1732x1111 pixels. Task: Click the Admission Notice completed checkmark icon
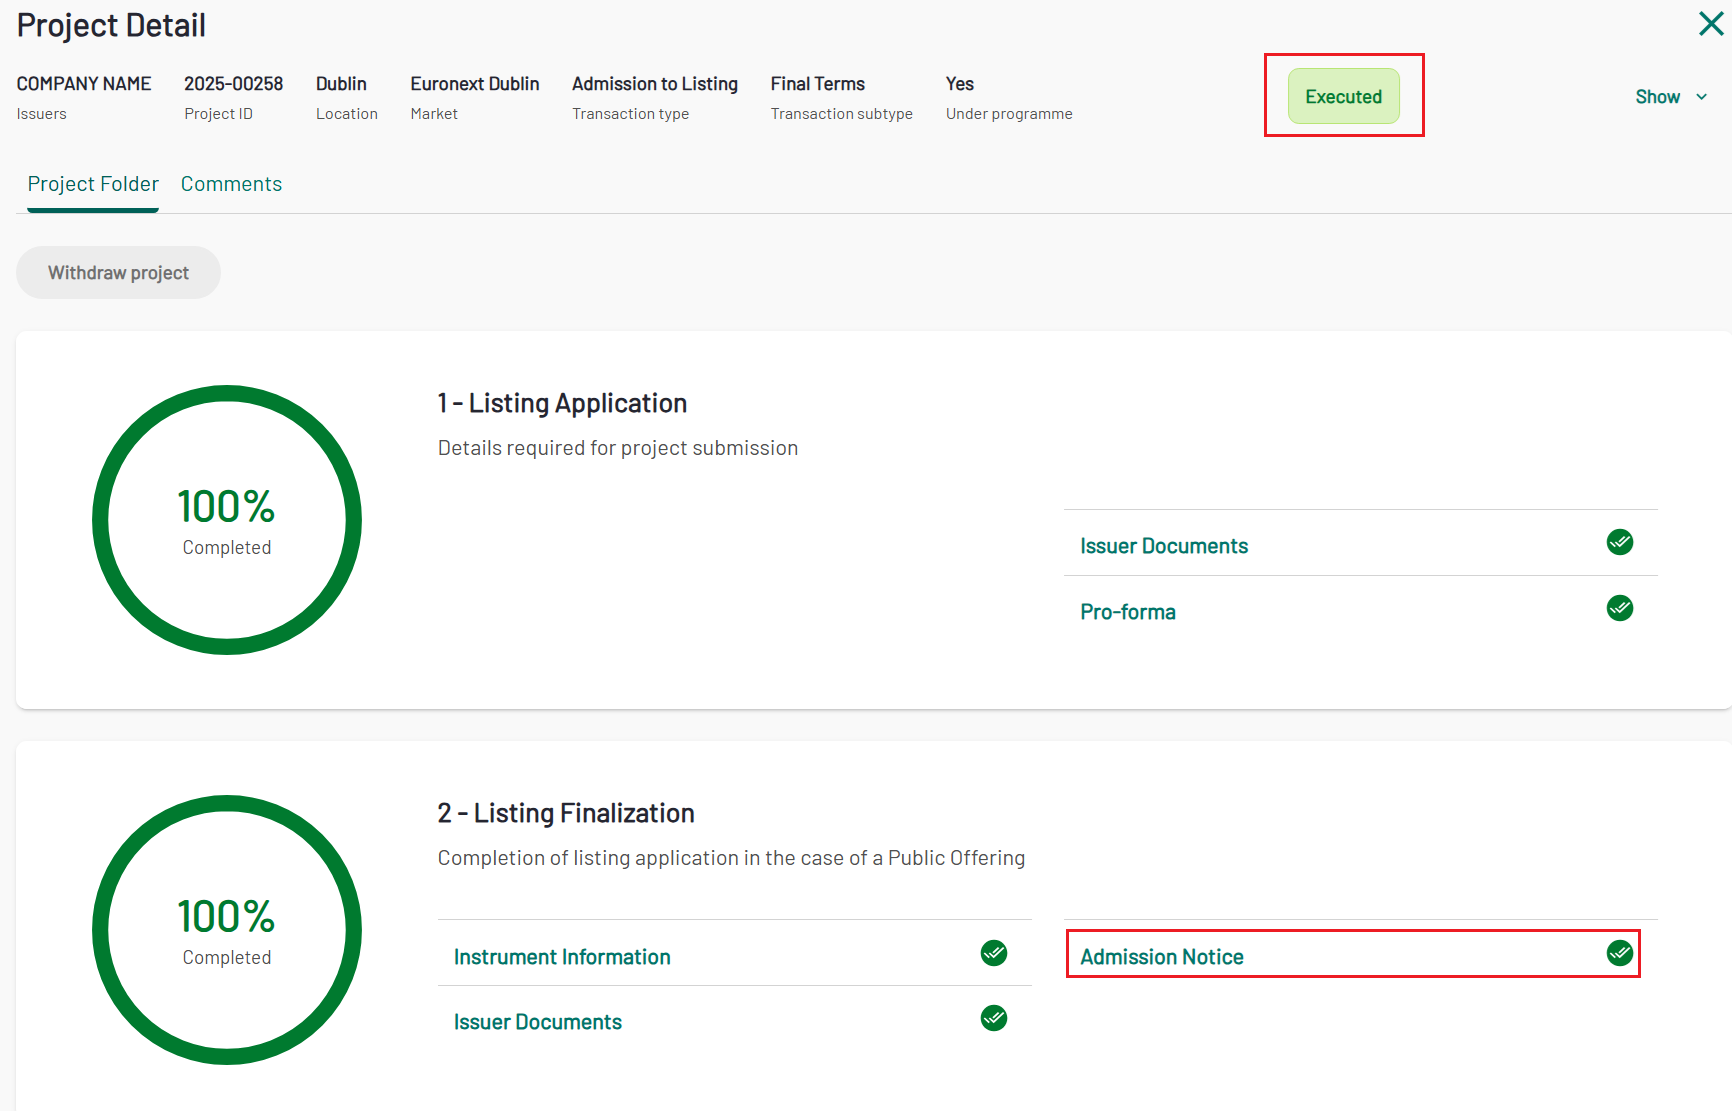coord(1619,953)
